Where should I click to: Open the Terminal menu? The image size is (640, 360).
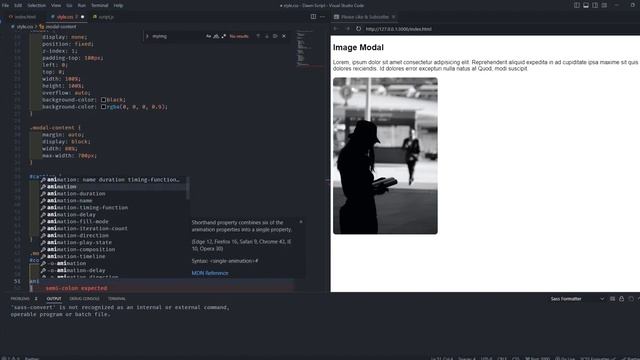coord(100,5)
